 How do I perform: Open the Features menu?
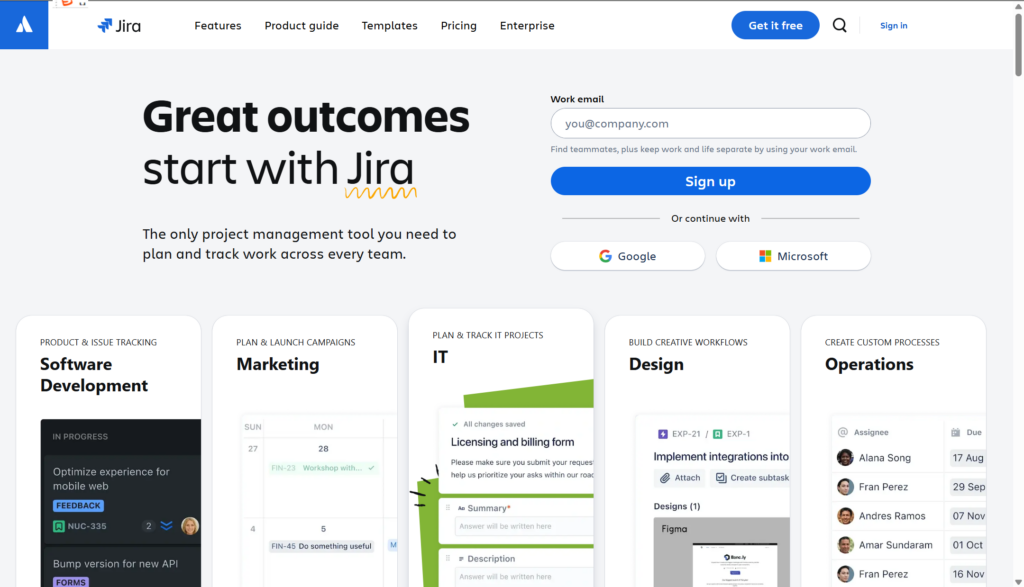point(217,26)
